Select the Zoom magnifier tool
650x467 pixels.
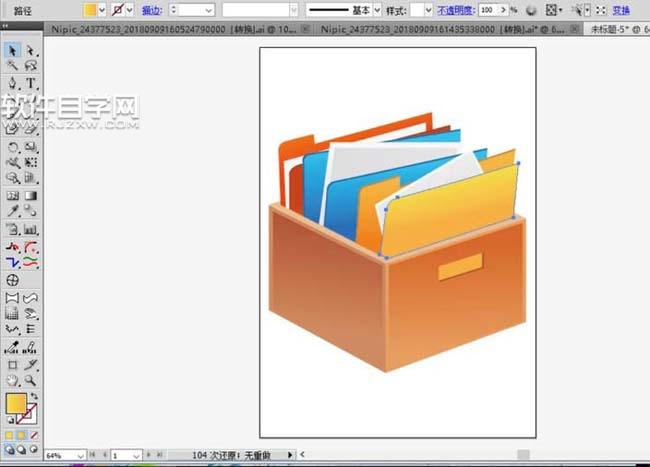pyautogui.click(x=31, y=380)
